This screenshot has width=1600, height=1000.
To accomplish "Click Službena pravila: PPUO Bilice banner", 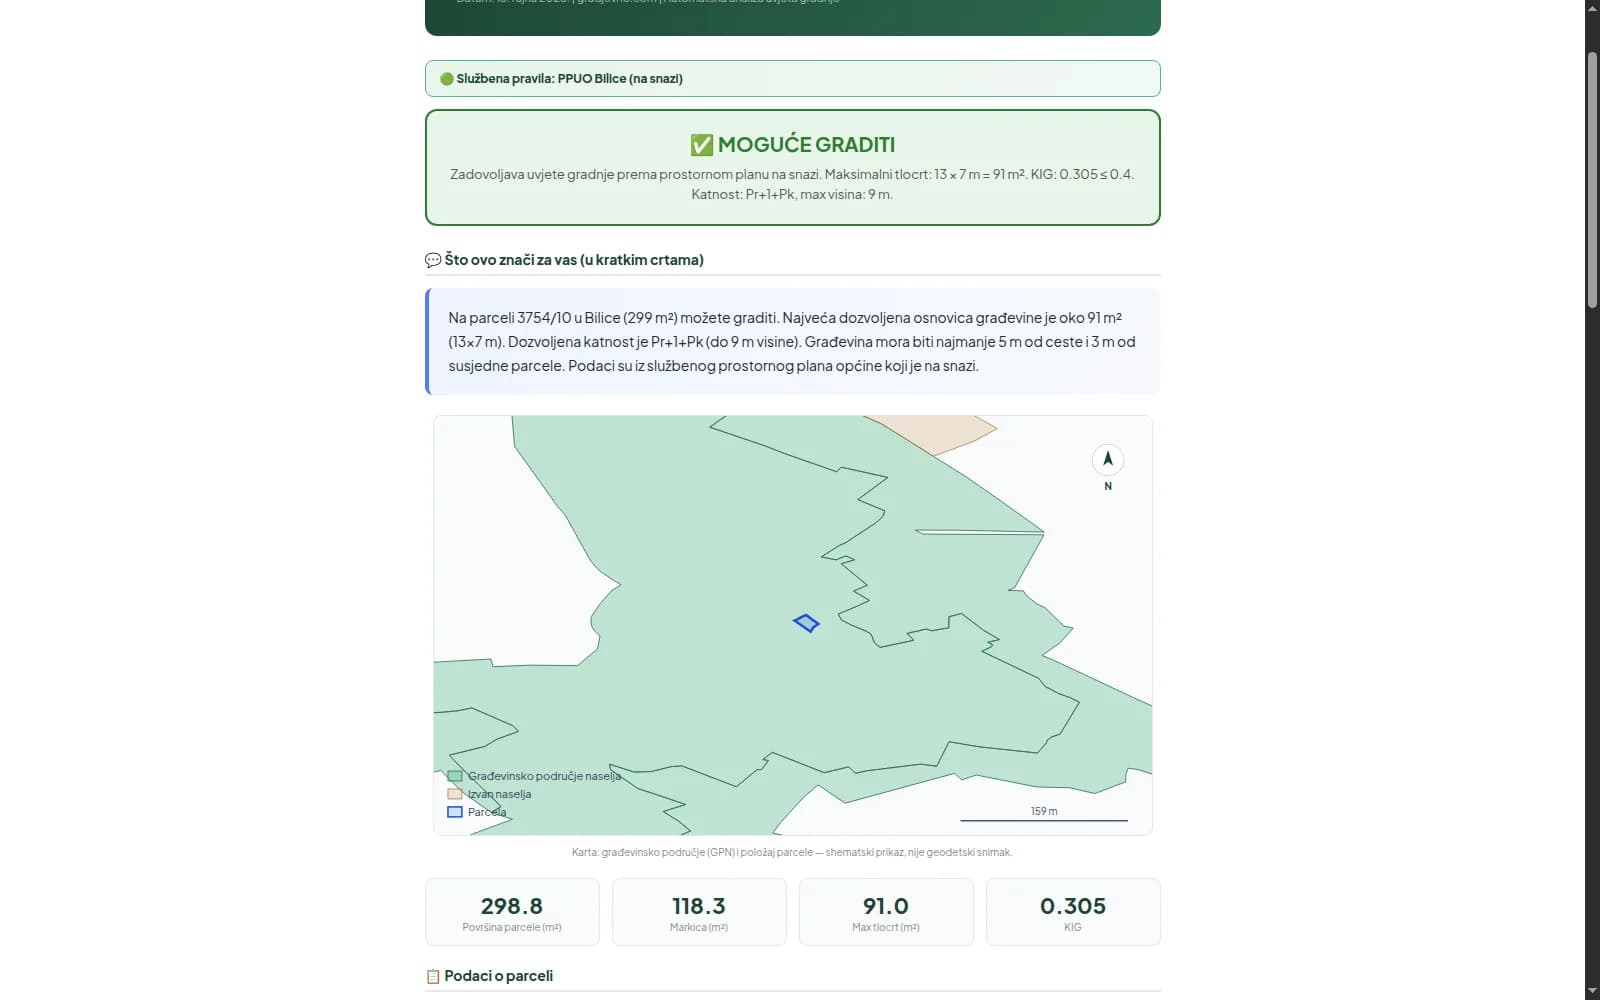I will tap(793, 79).
